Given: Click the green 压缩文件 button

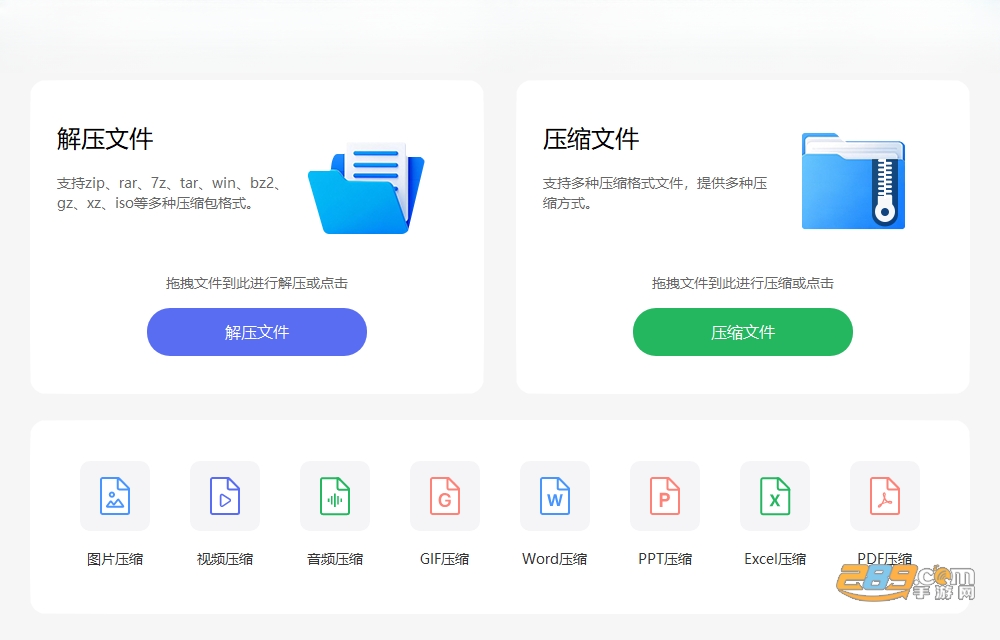Looking at the screenshot, I should pyautogui.click(x=743, y=332).
